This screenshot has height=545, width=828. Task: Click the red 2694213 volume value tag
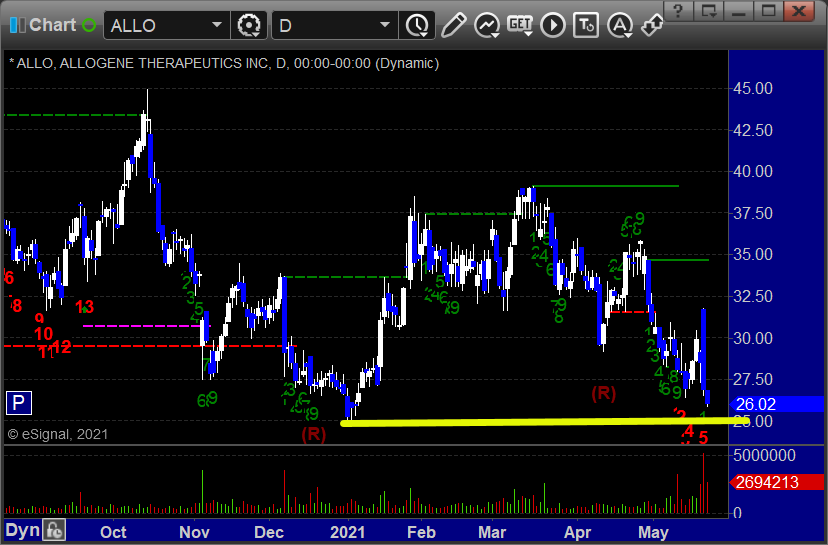[776, 482]
